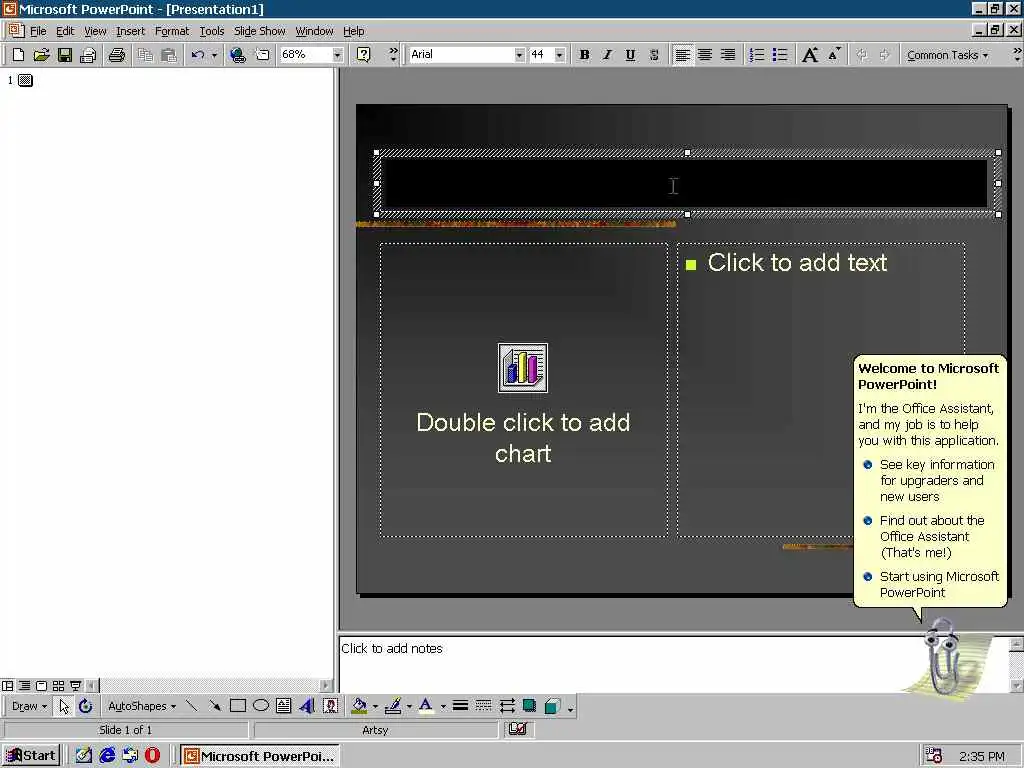Switch to Slide View button

[x=41, y=686]
